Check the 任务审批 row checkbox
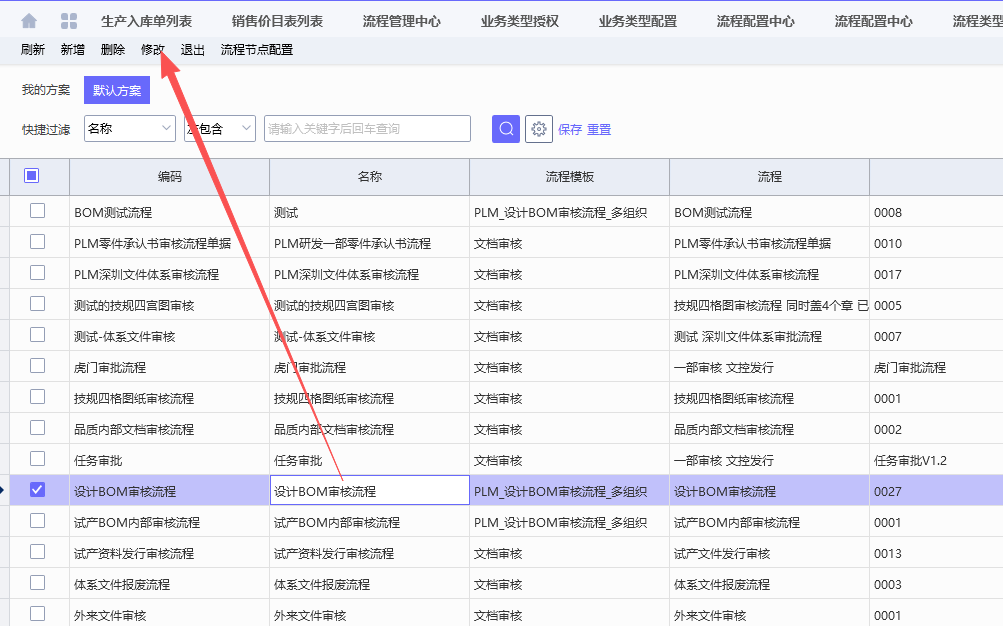This screenshot has width=1003, height=626. (37, 458)
